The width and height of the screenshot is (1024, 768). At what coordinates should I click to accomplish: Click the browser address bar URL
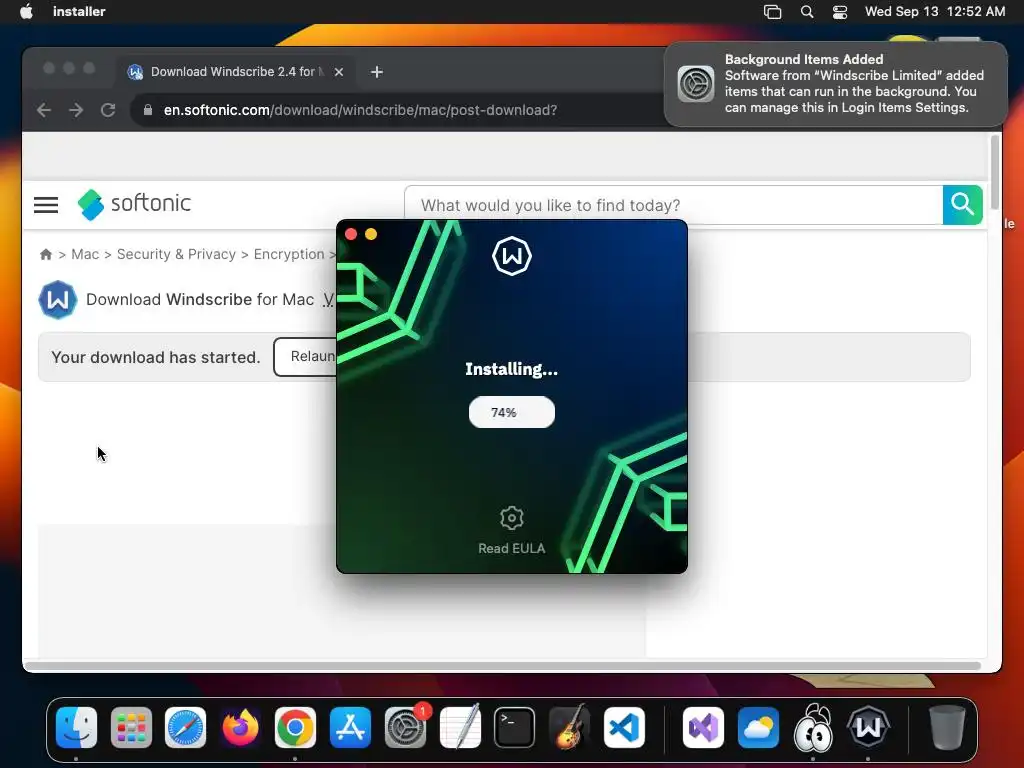pos(360,110)
